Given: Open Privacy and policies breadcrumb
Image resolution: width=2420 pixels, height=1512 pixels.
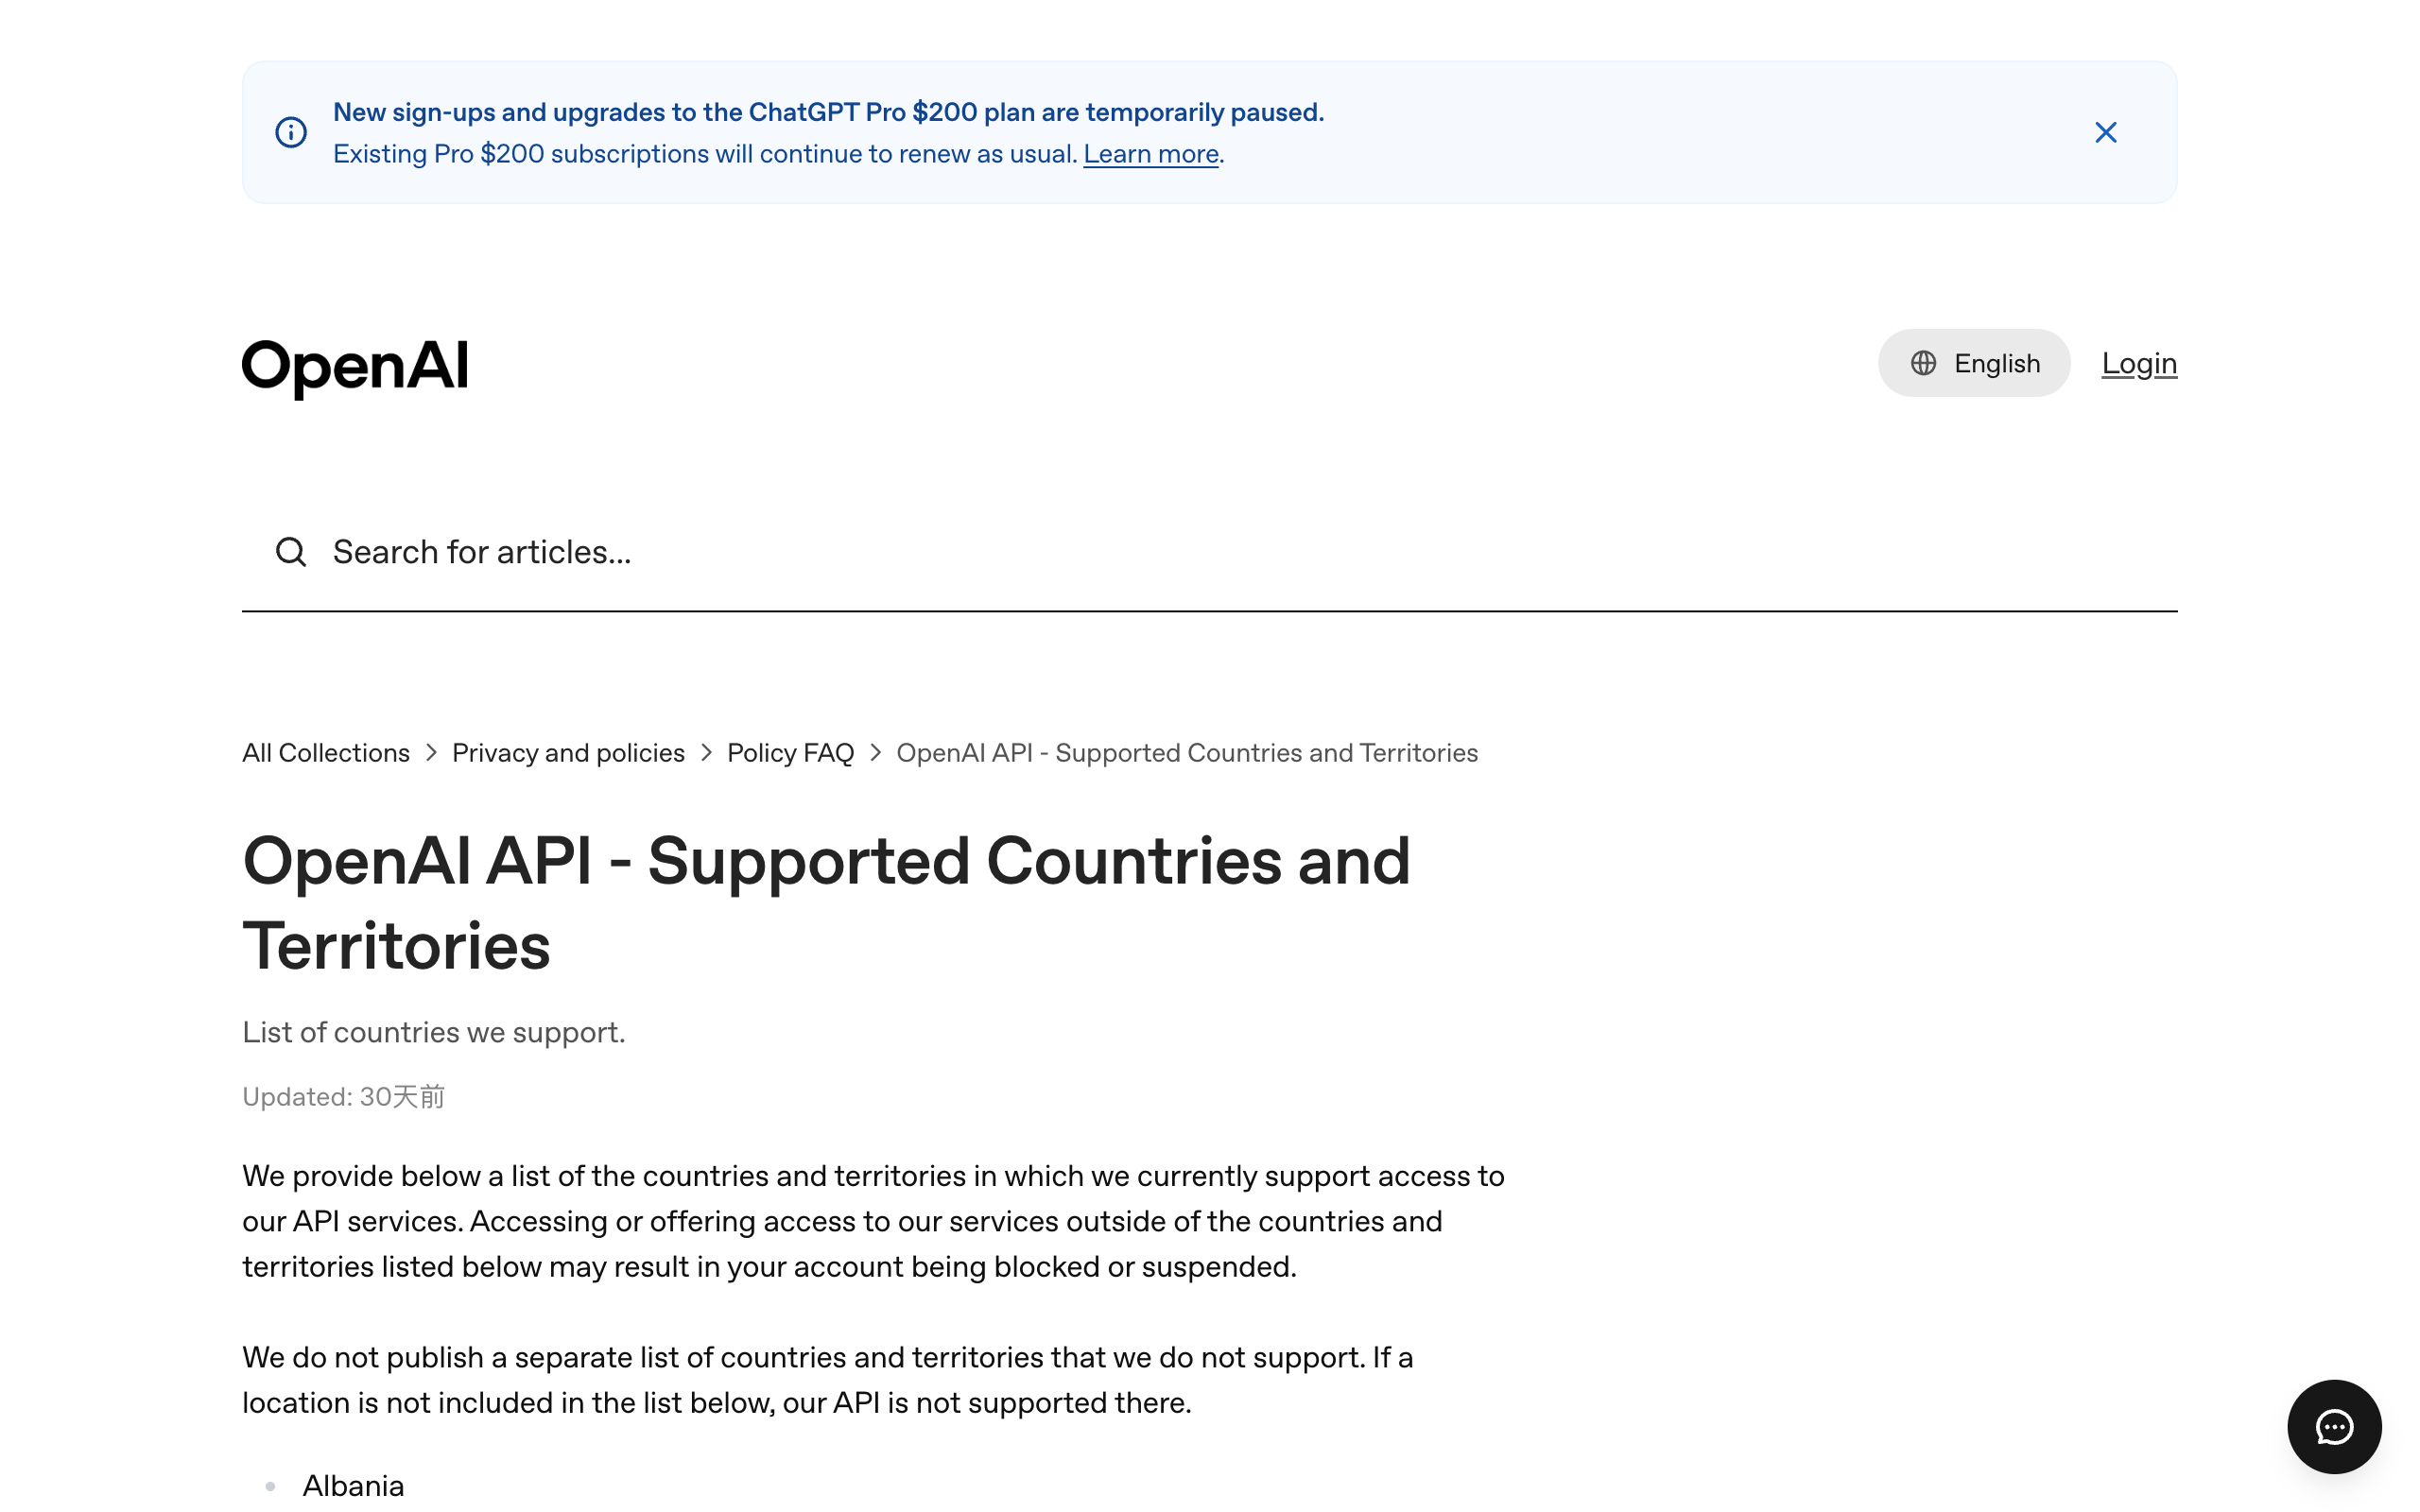Looking at the screenshot, I should [x=568, y=753].
